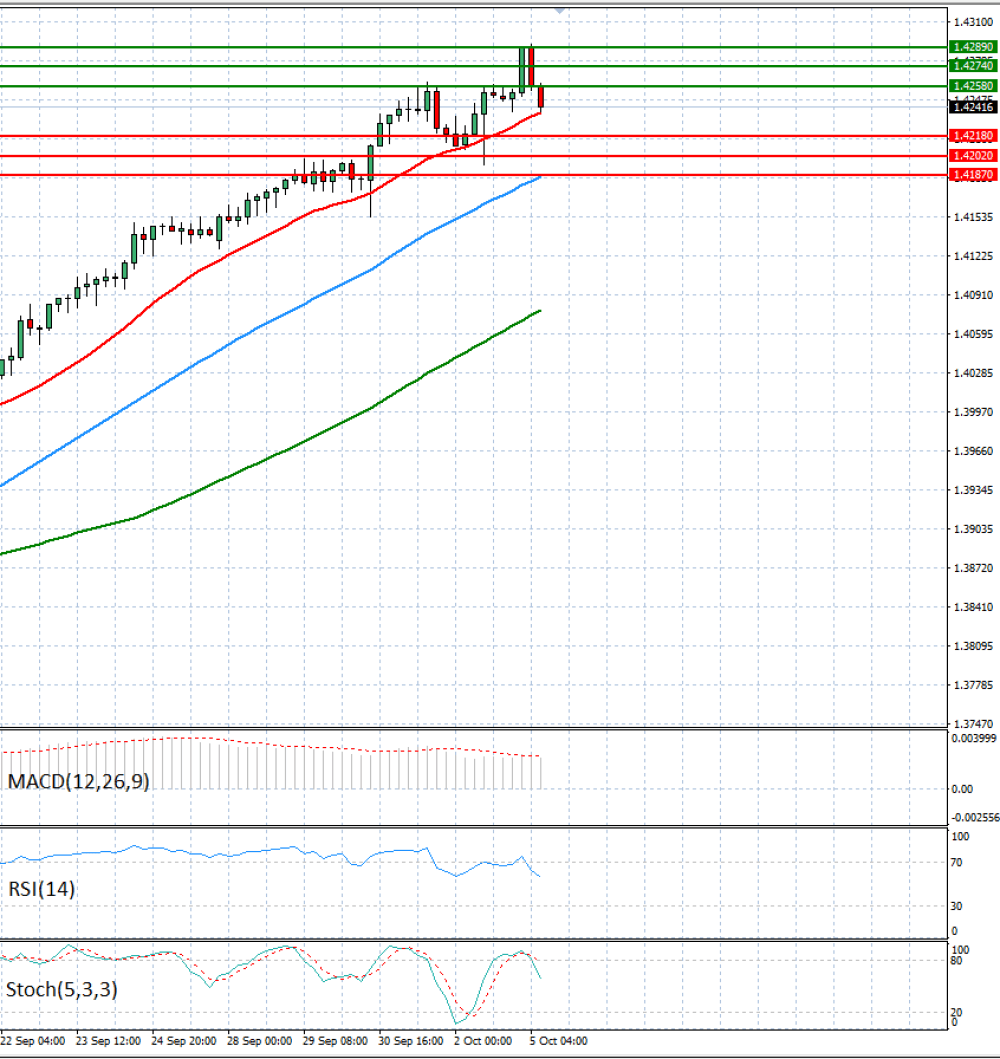The width and height of the screenshot is (1000, 1059).
Task: Click the RSI 70 level scale value
Action: (x=956, y=862)
